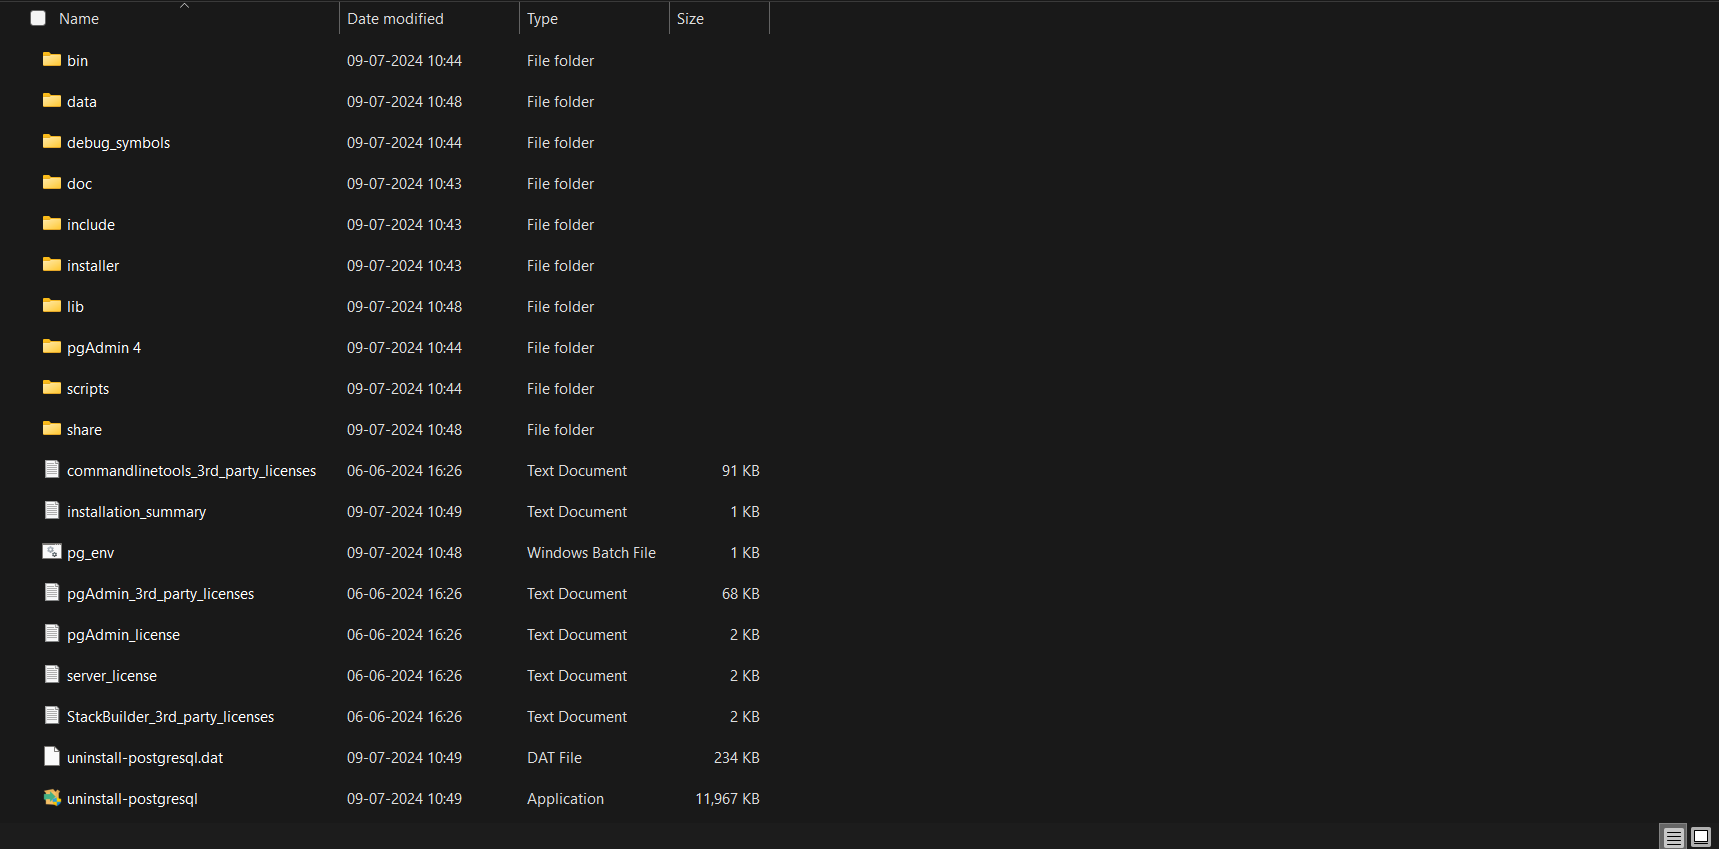Switch to details view layout icon

coord(1674,837)
